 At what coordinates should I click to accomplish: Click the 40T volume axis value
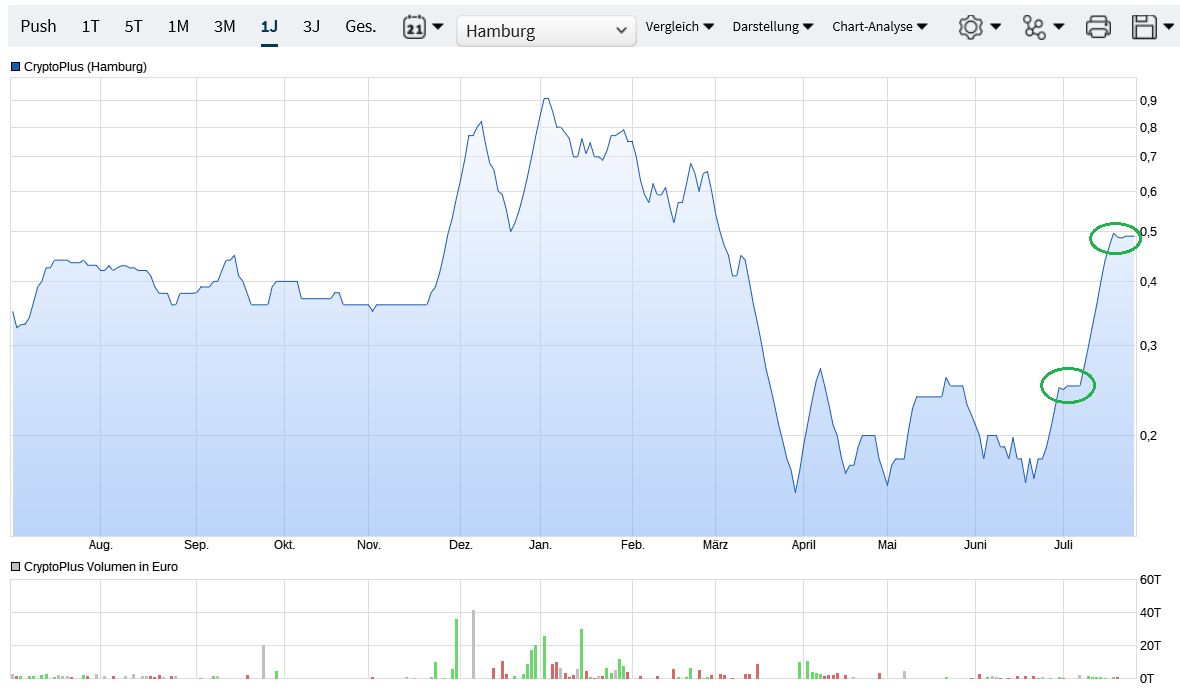[1150, 613]
